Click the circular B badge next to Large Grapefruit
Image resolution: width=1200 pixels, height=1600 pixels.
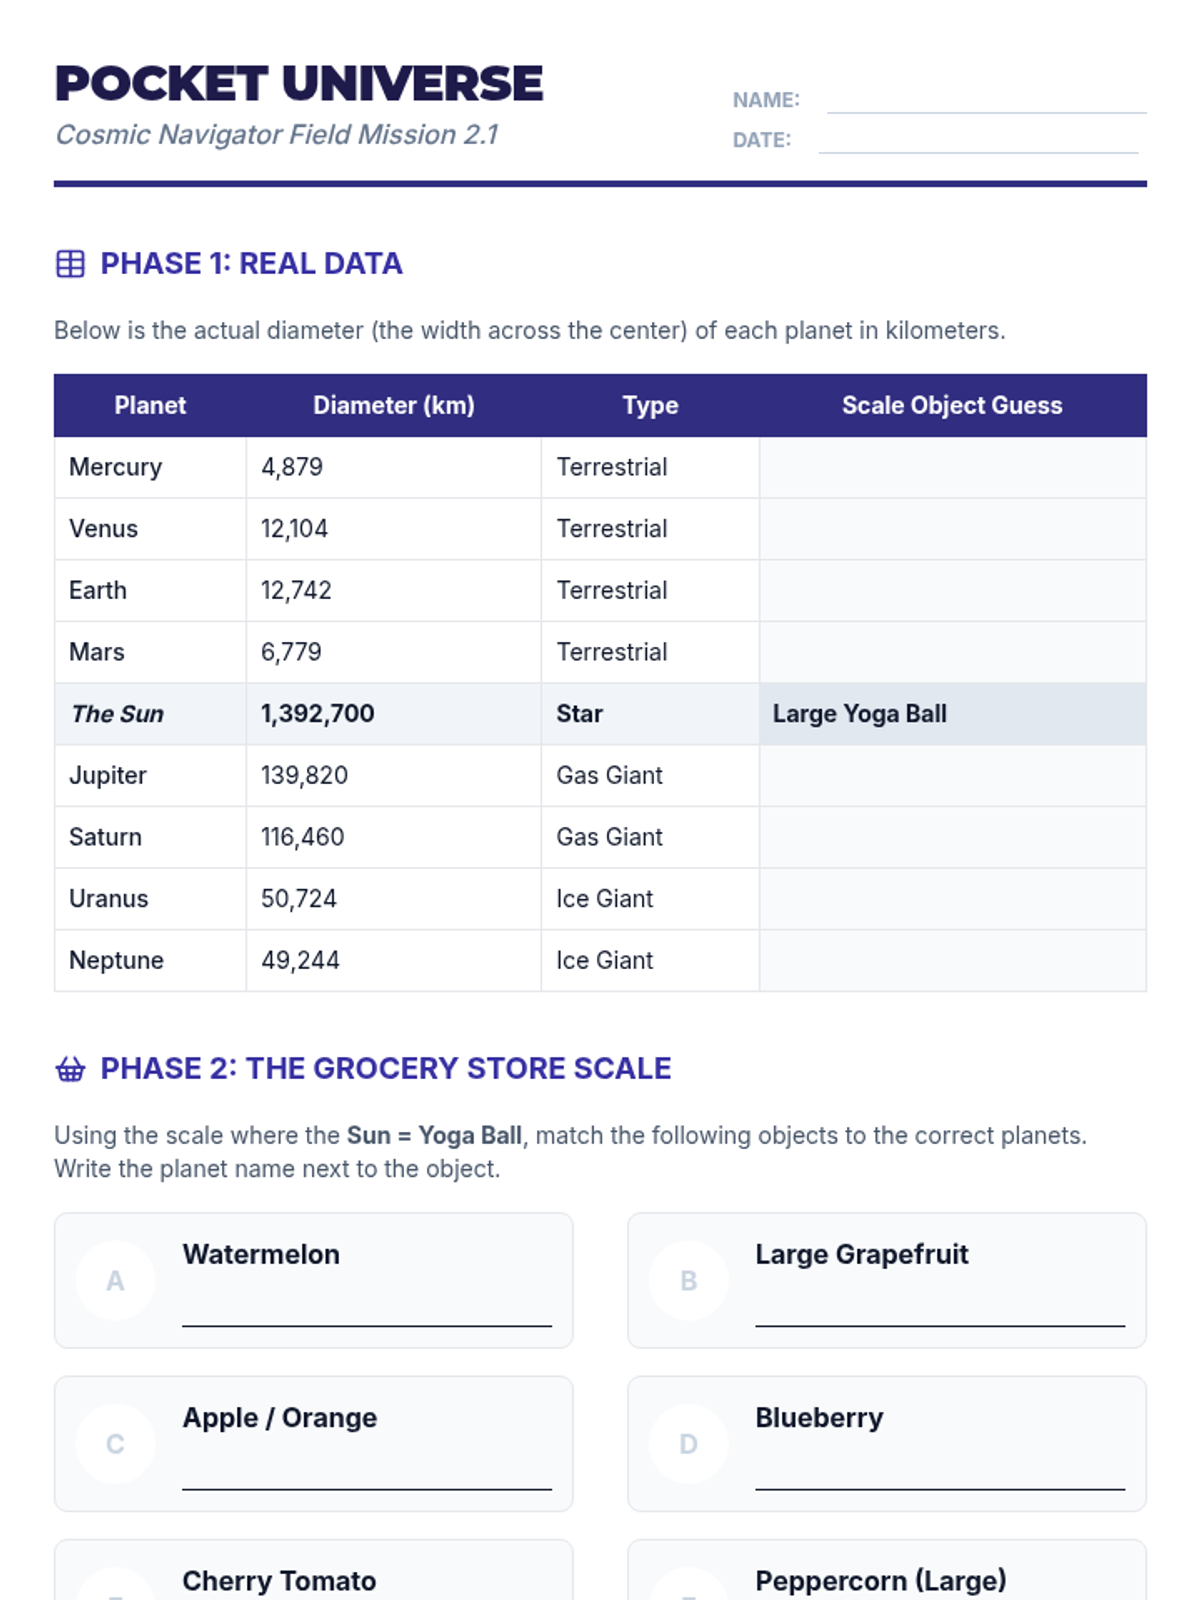688,1281
